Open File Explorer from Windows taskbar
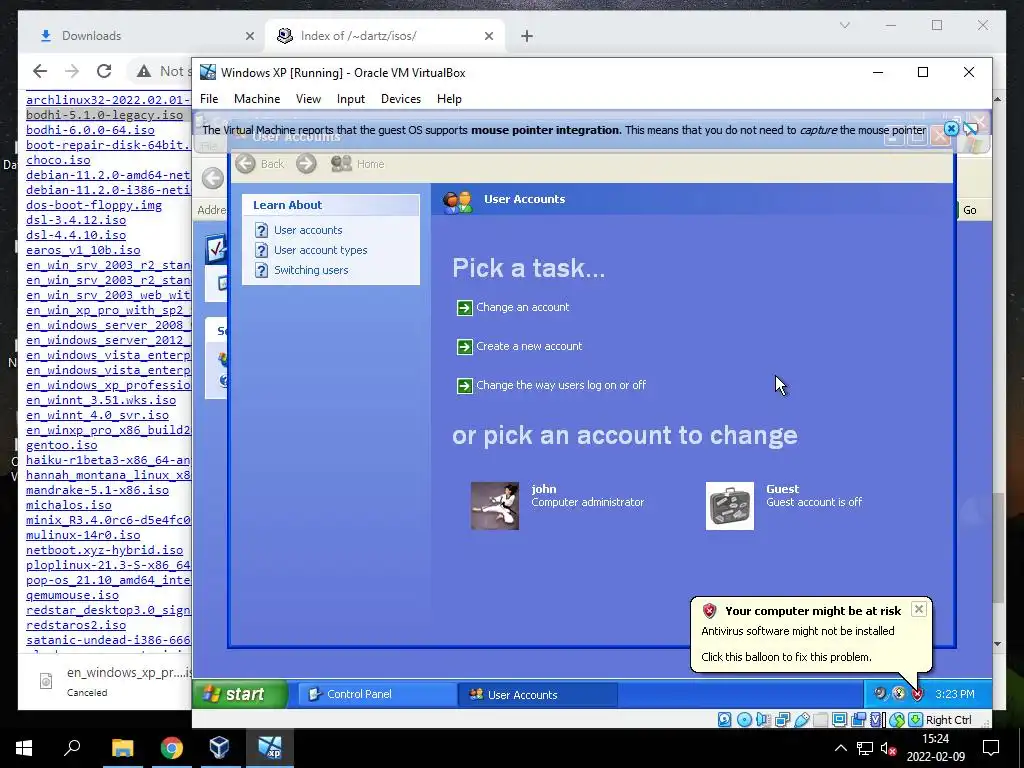 [122, 748]
